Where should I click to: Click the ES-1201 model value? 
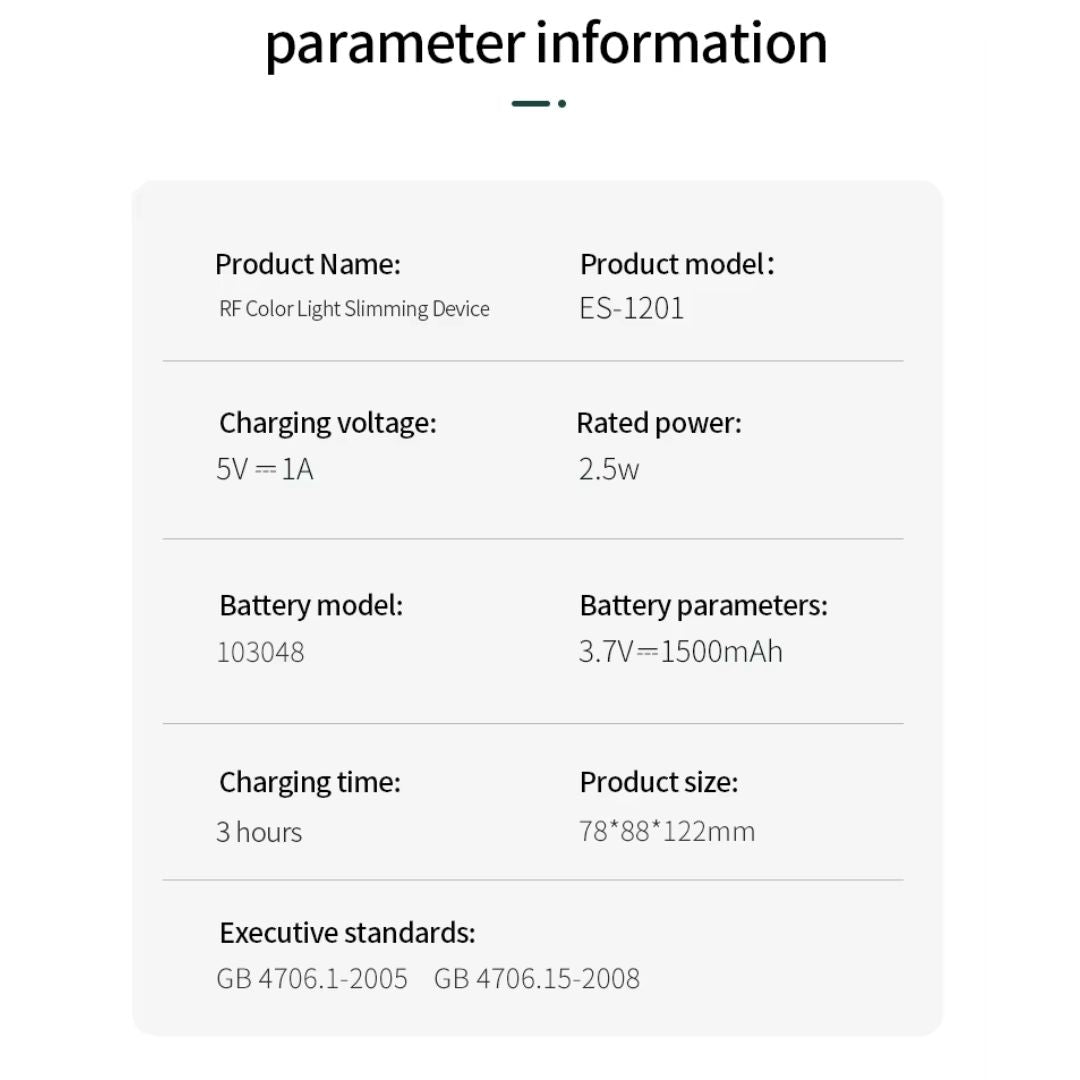632,308
